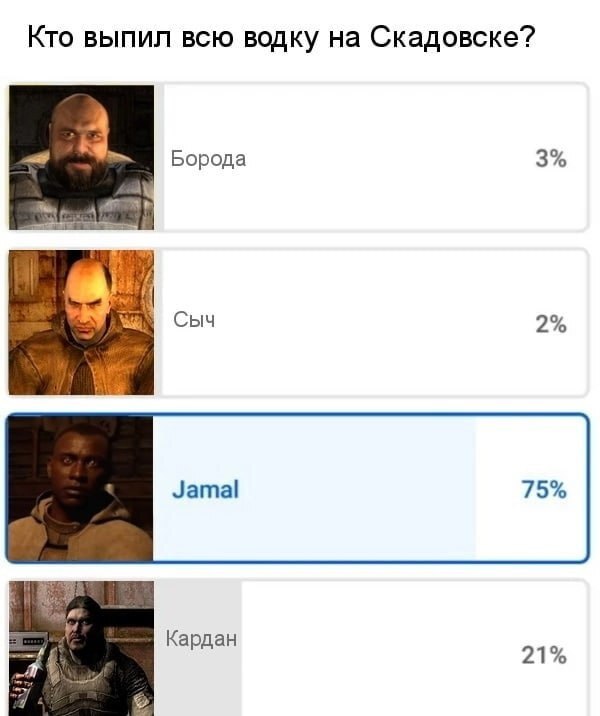Click the Jamal character portrait
This screenshot has height=716, width=600.
(81, 488)
